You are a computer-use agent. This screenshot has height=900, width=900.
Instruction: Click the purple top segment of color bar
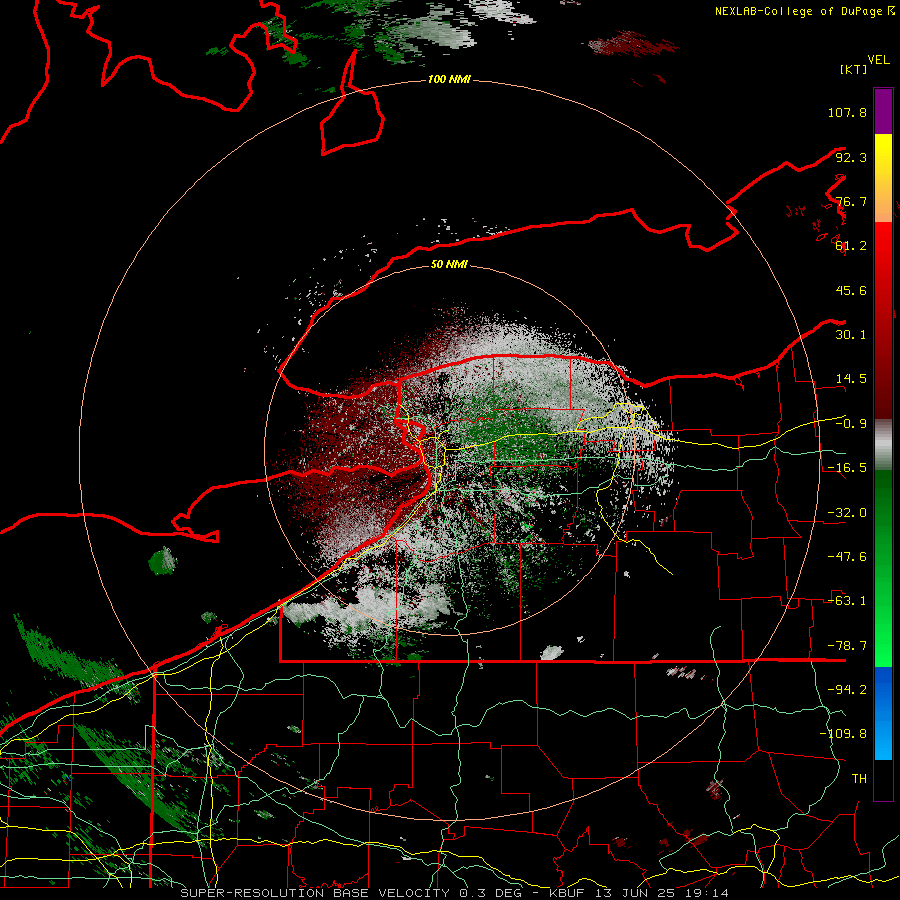coord(883,111)
